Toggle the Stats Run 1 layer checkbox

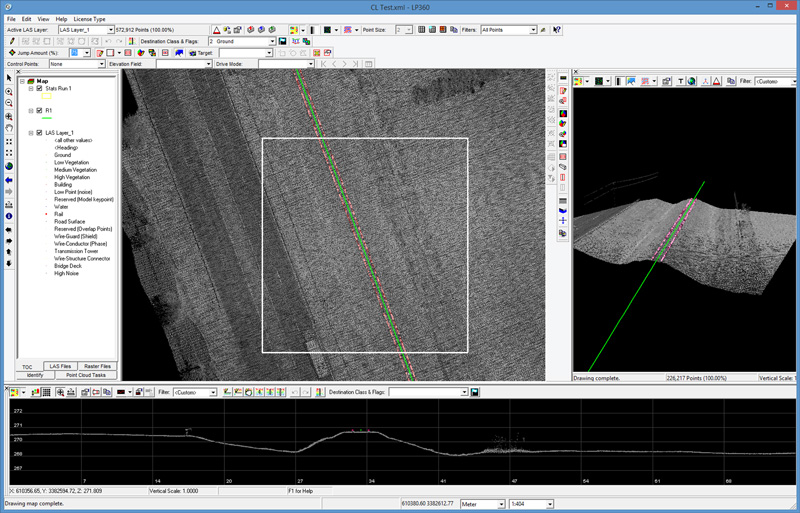39,88
